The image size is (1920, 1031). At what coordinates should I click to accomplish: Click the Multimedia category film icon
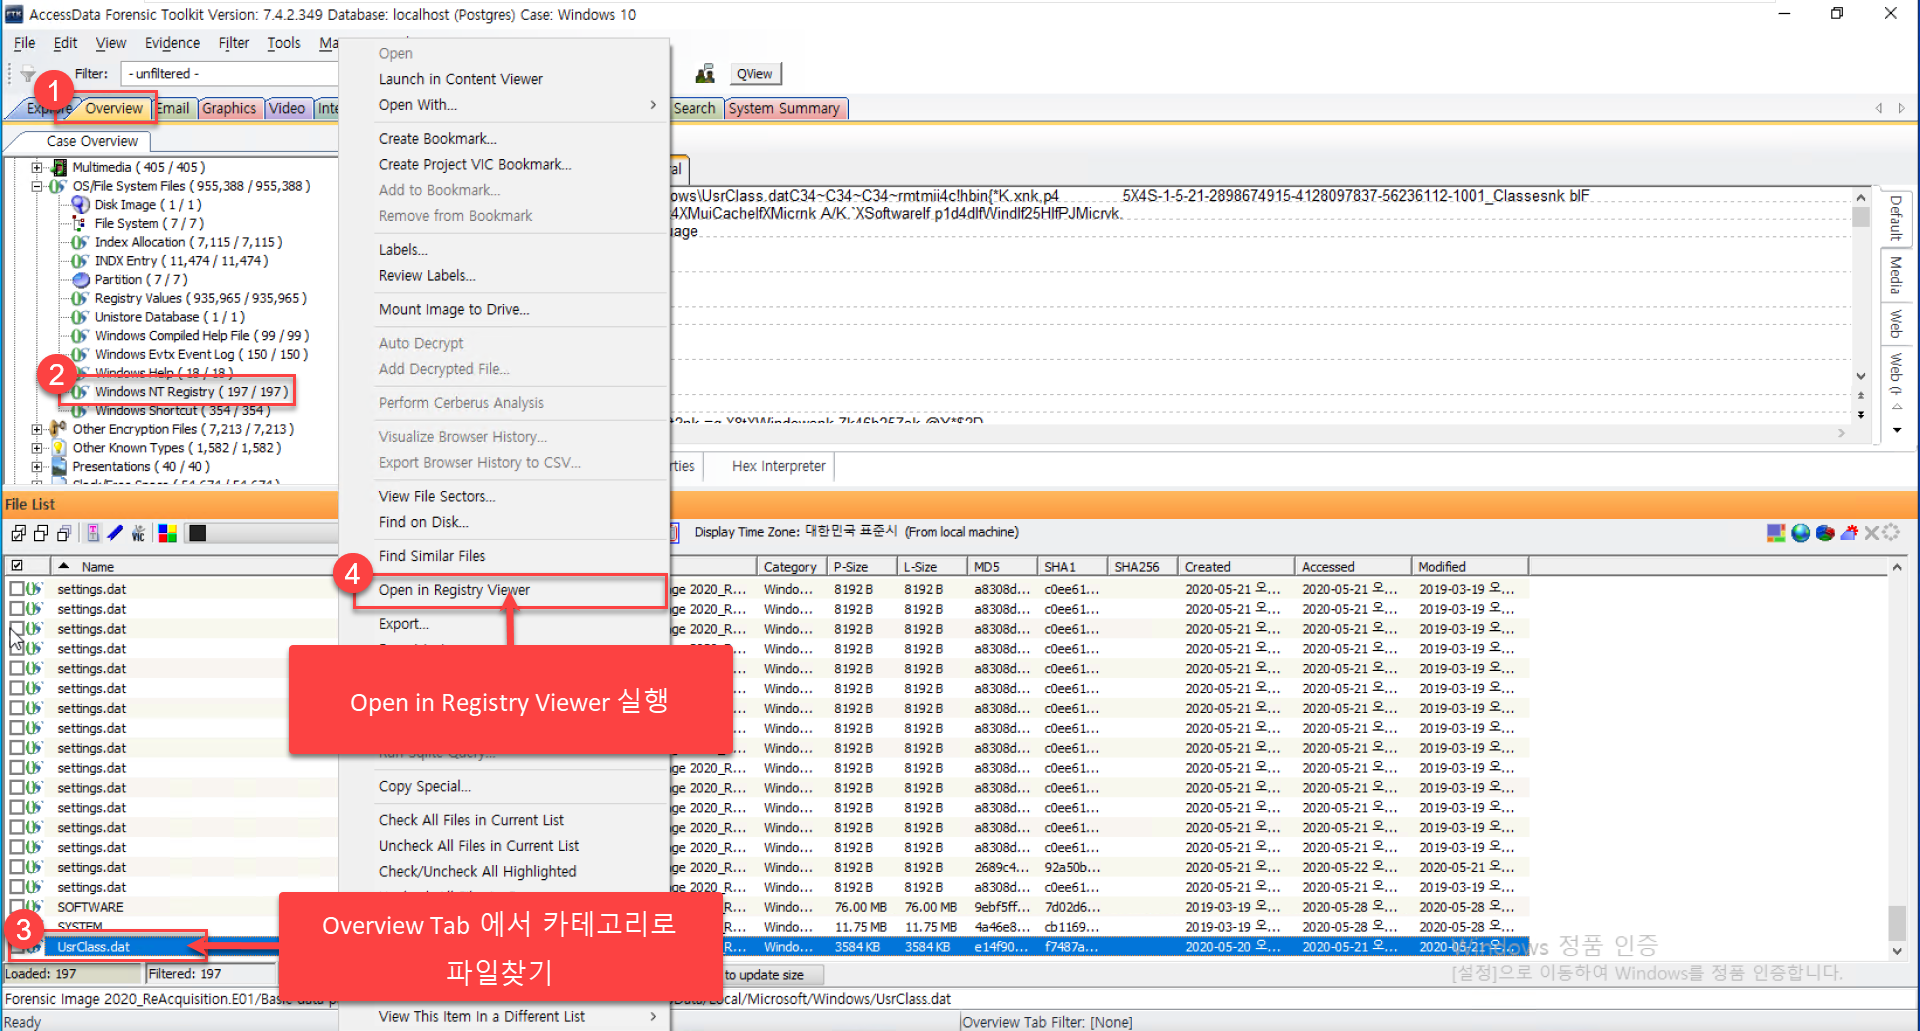(x=60, y=167)
